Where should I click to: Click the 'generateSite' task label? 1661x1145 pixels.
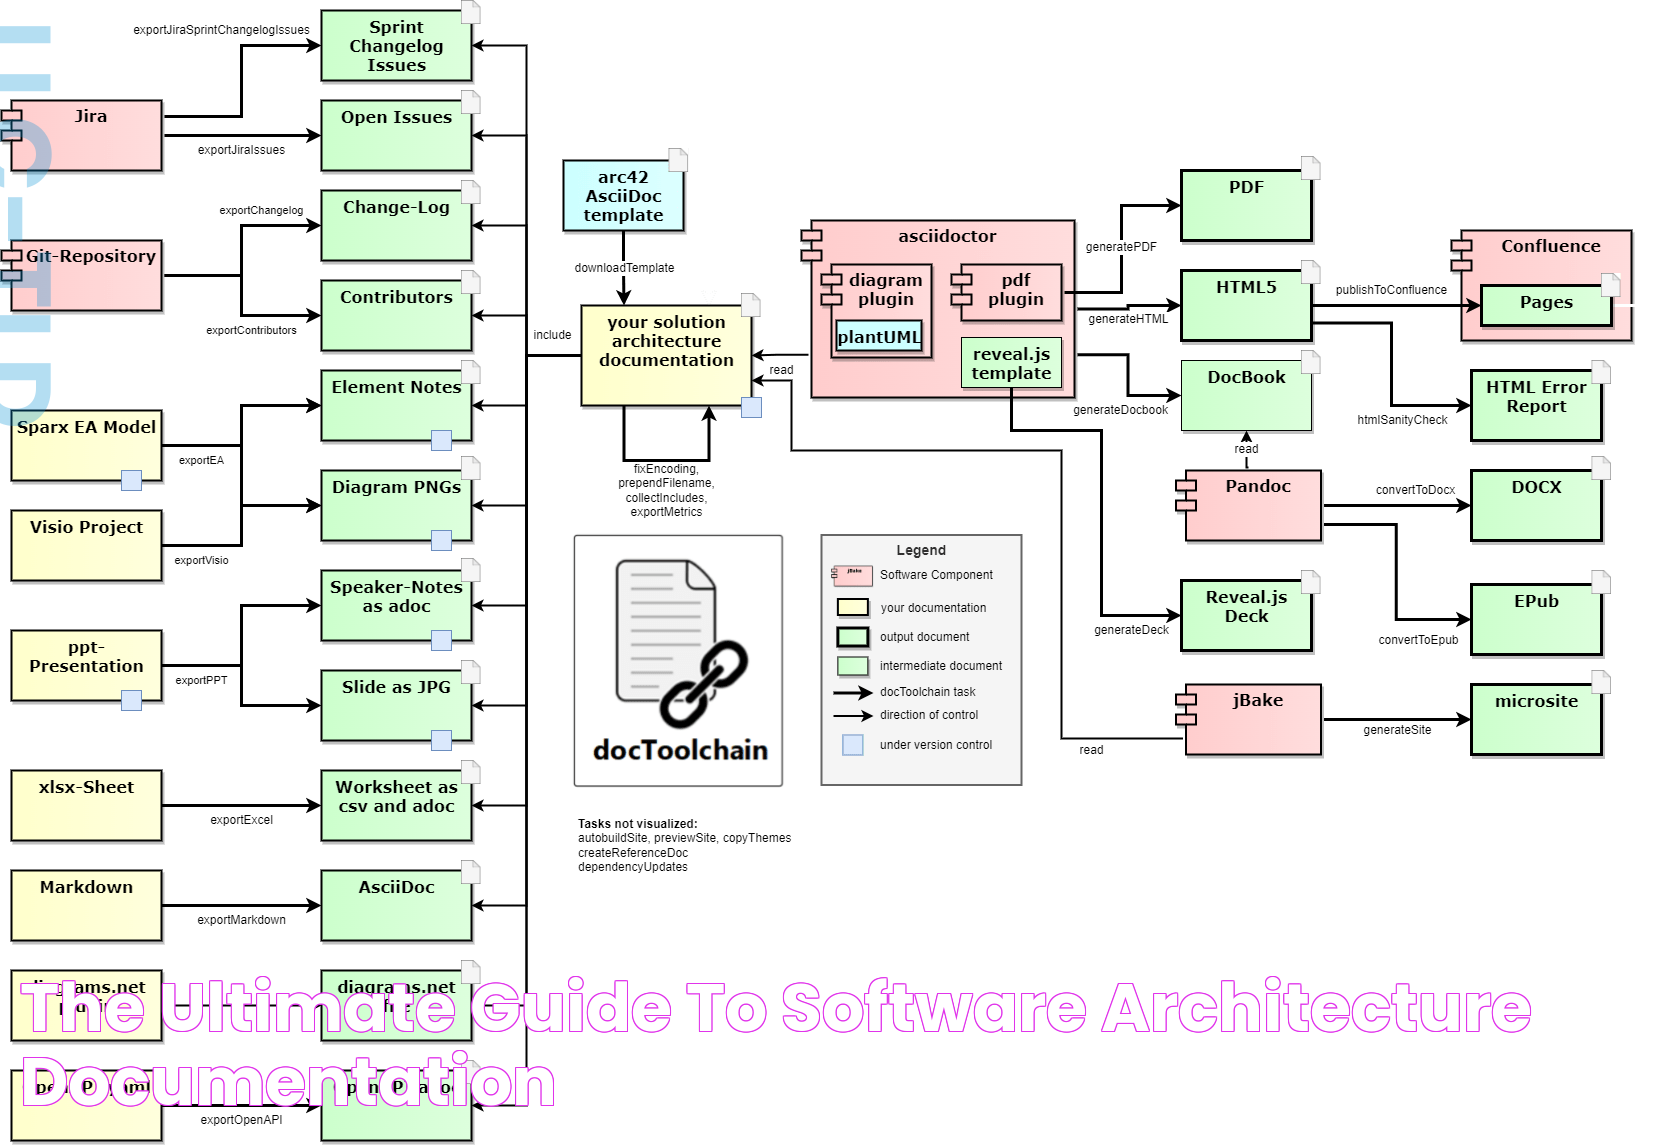pos(1397,730)
